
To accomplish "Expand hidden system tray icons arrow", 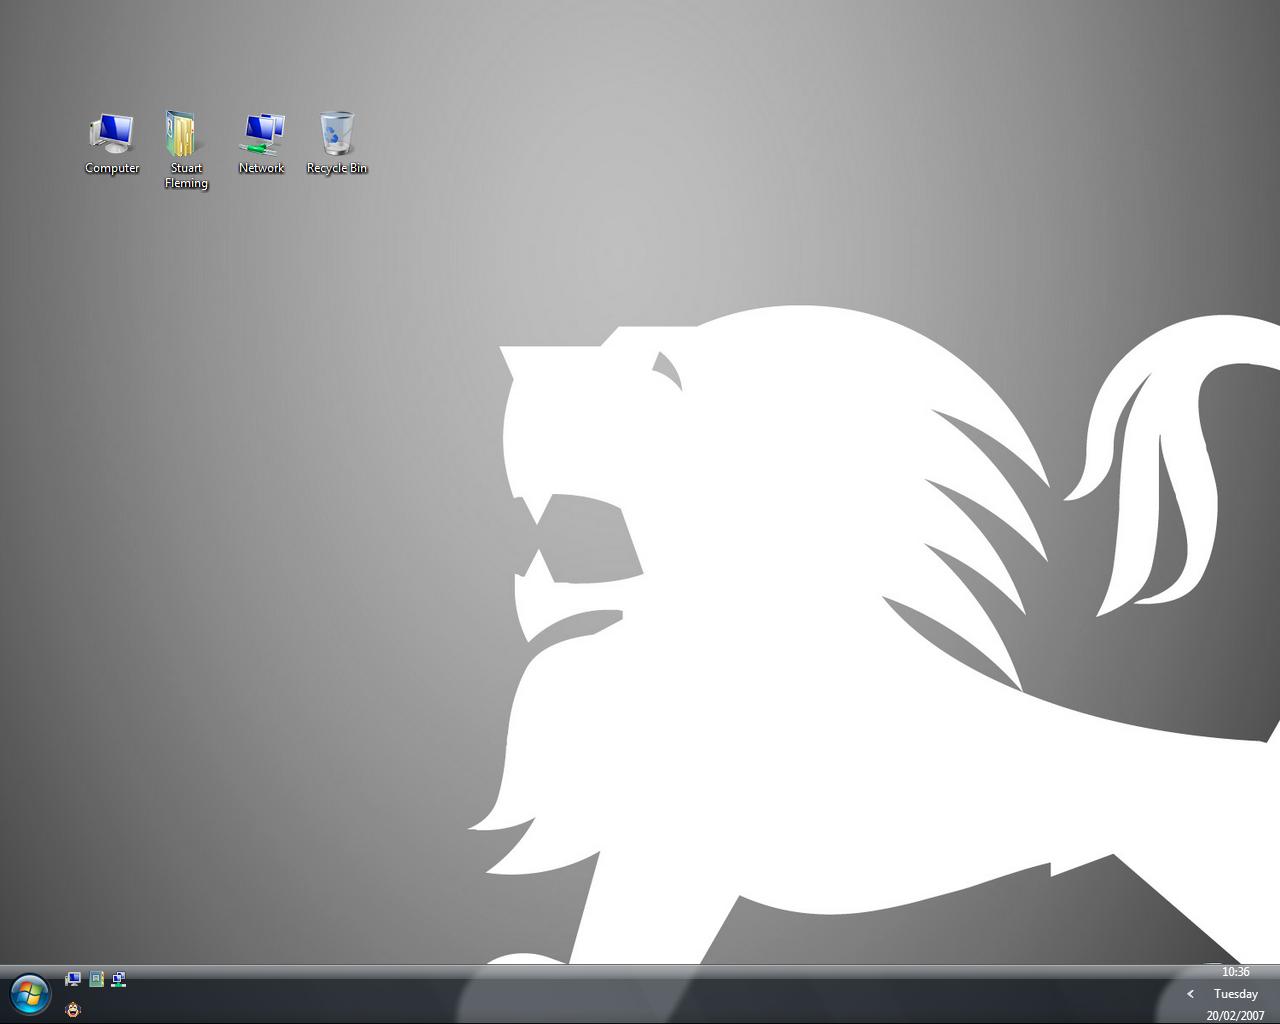I will [1190, 994].
